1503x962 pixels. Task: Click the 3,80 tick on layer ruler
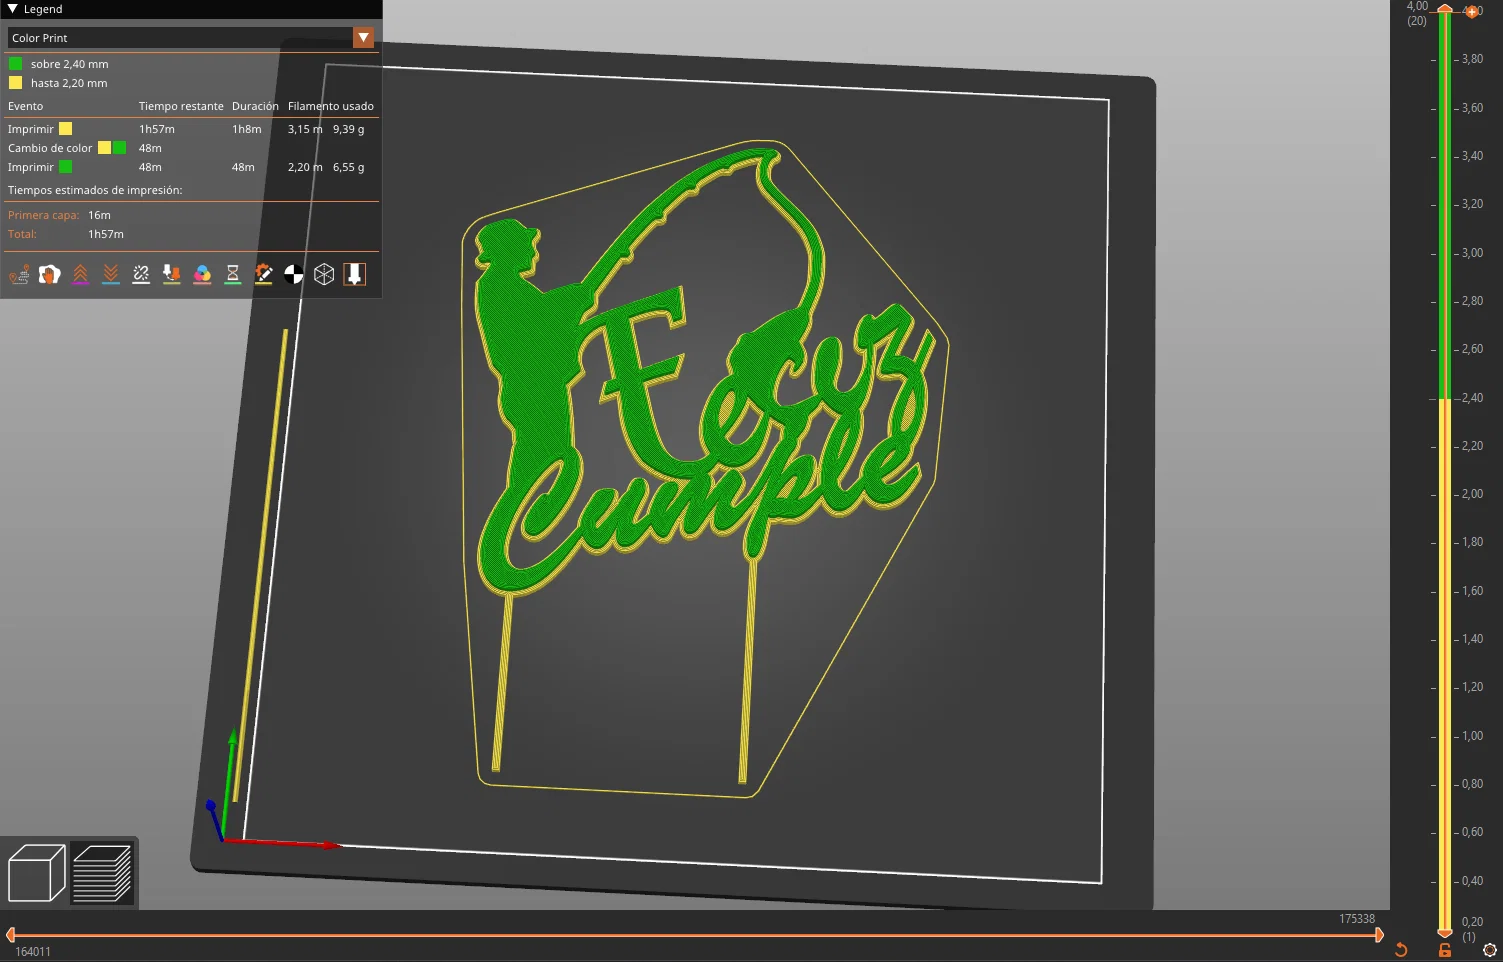click(1472, 59)
